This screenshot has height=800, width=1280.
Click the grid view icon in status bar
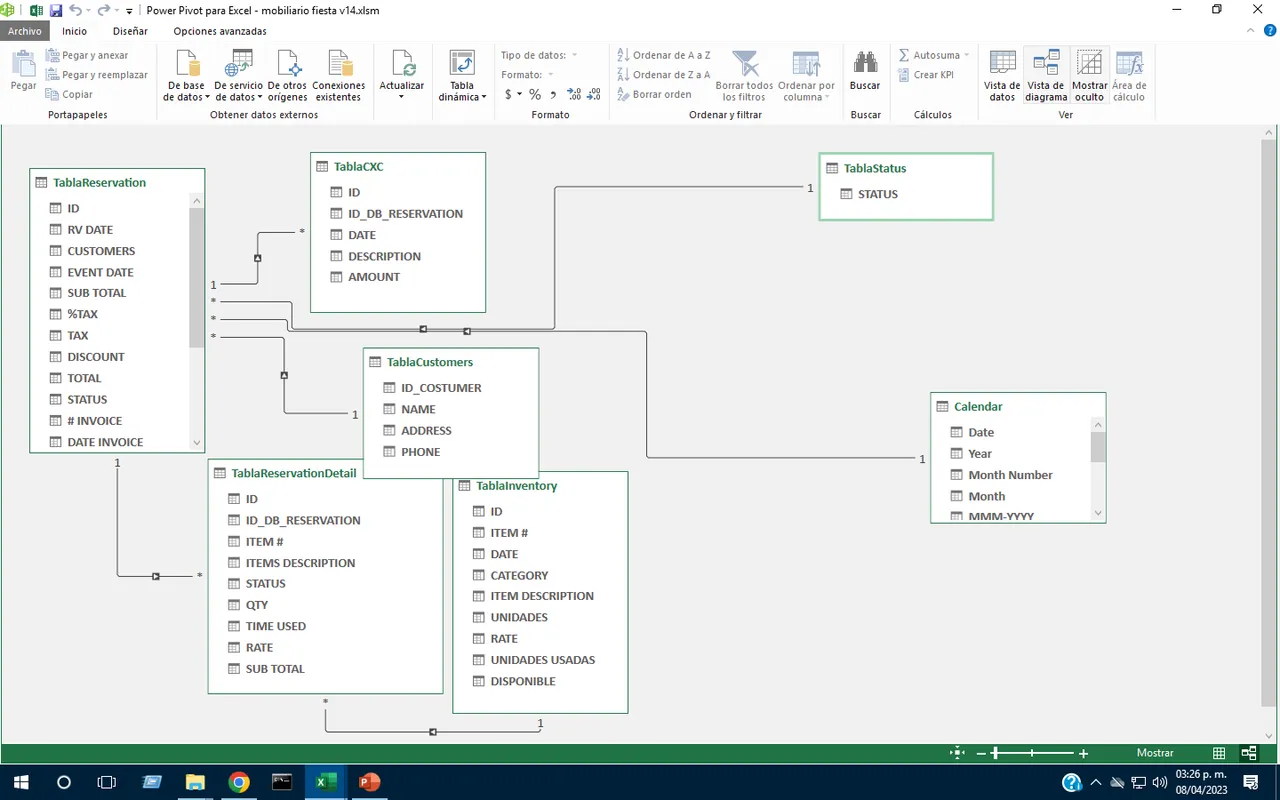coord(1219,753)
